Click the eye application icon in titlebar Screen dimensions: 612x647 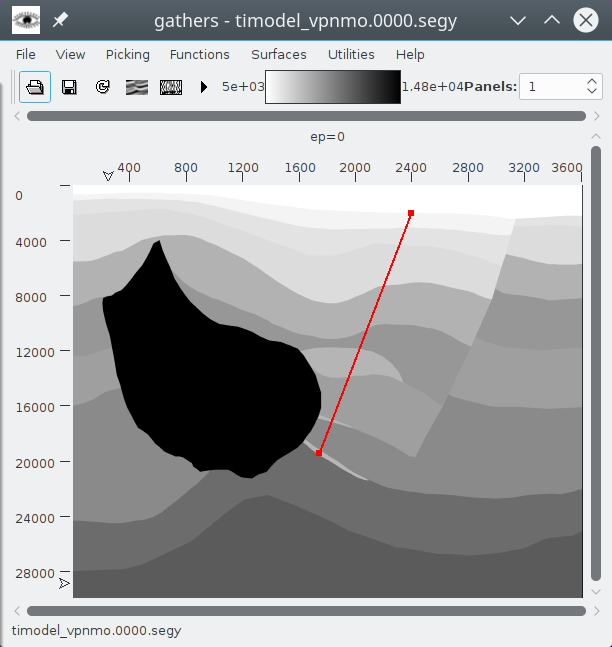click(26, 20)
